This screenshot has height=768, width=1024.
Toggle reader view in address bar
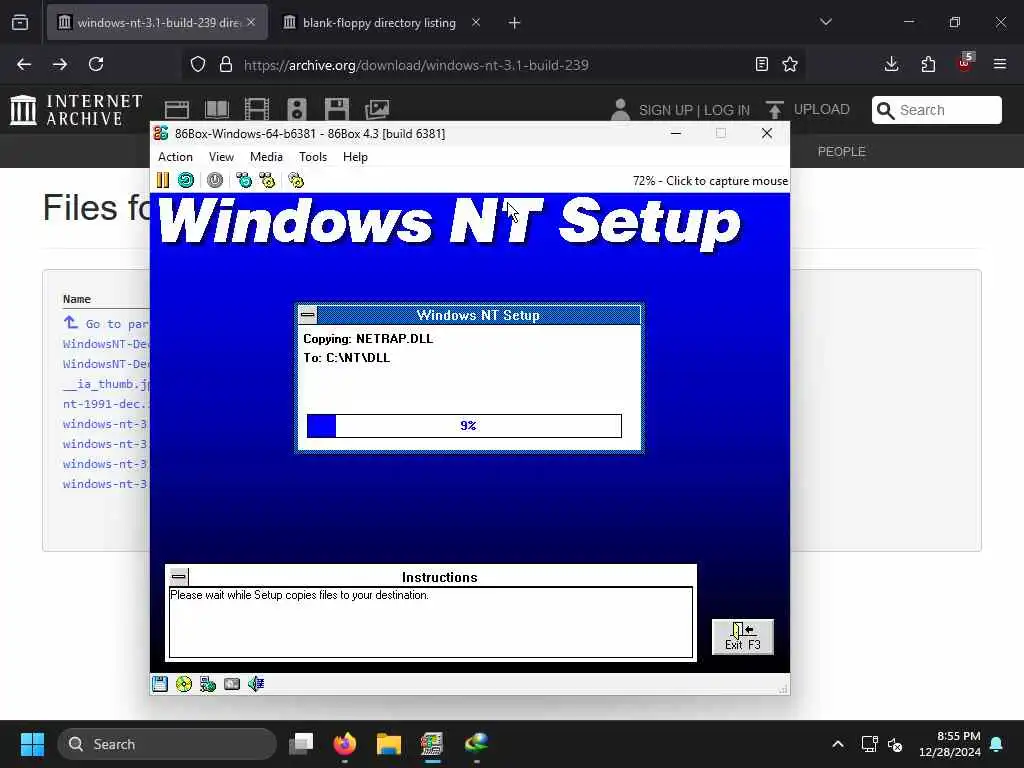[761, 64]
